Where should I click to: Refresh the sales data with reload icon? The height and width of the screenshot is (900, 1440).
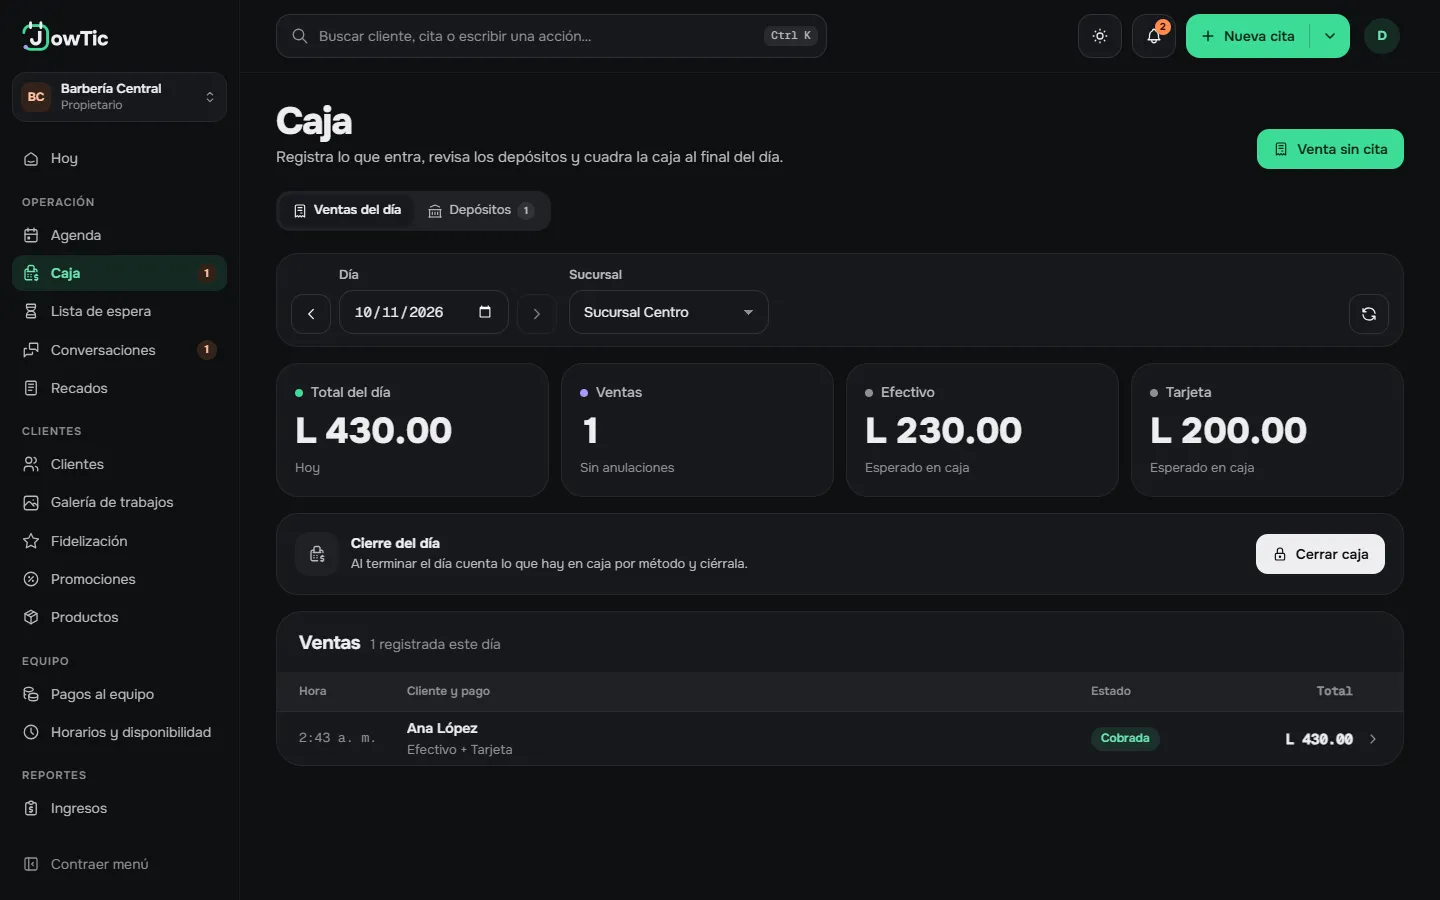click(x=1369, y=314)
